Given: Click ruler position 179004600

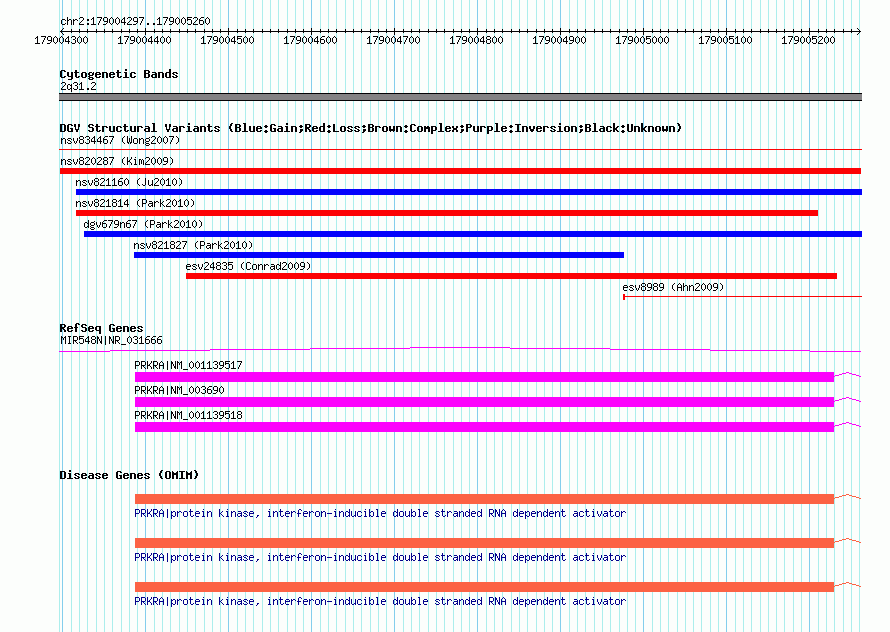Looking at the screenshot, I should [x=310, y=40].
